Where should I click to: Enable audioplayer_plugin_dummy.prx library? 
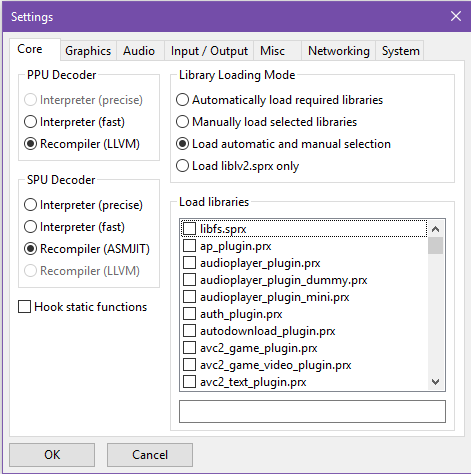click(189, 280)
